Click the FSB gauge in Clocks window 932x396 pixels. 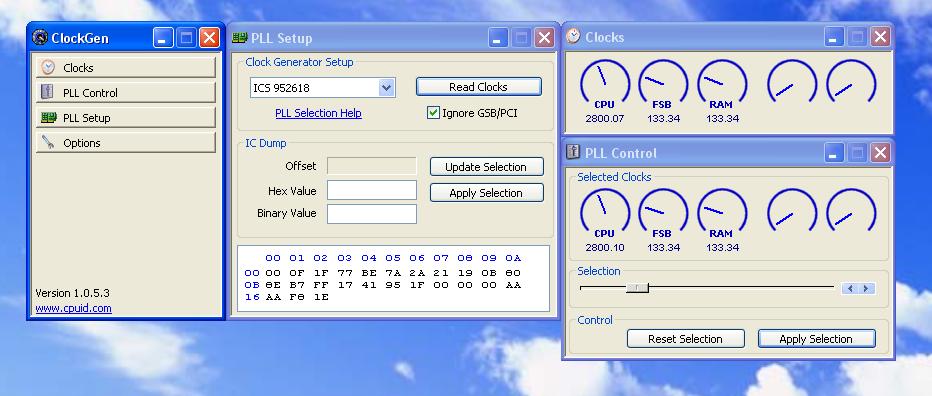point(663,84)
